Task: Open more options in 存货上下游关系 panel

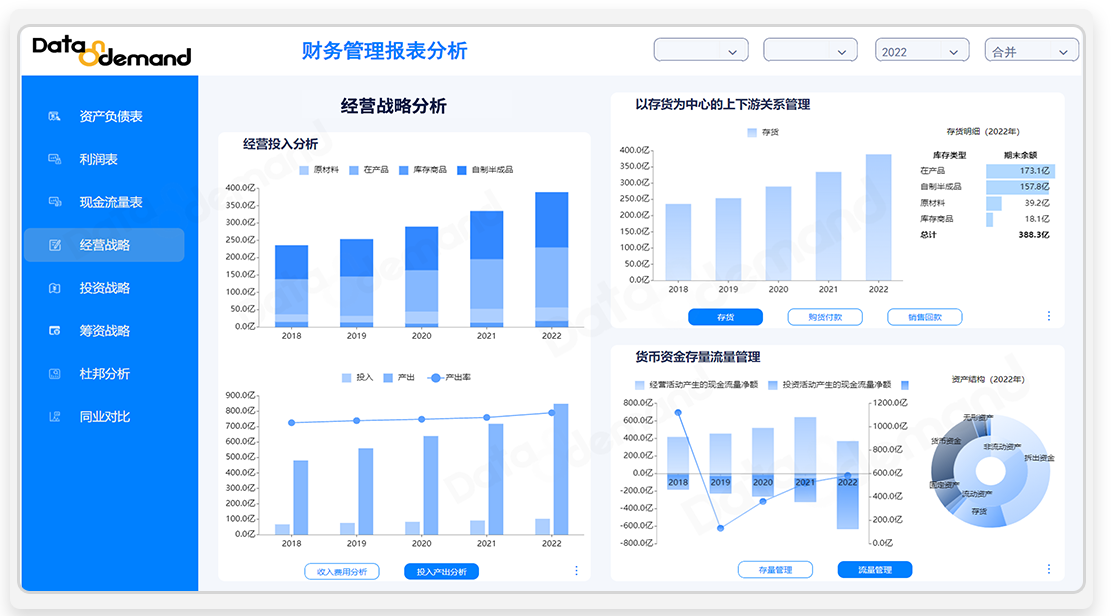Action: 1049,316
